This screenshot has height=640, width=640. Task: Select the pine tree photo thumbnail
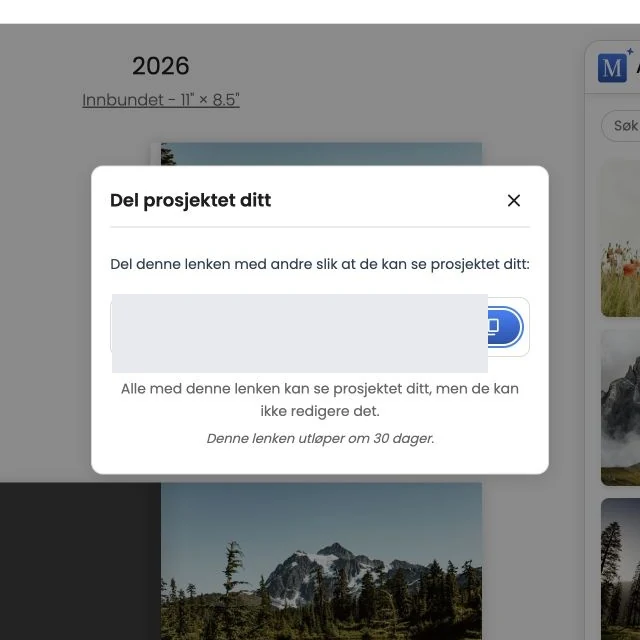coord(620,569)
